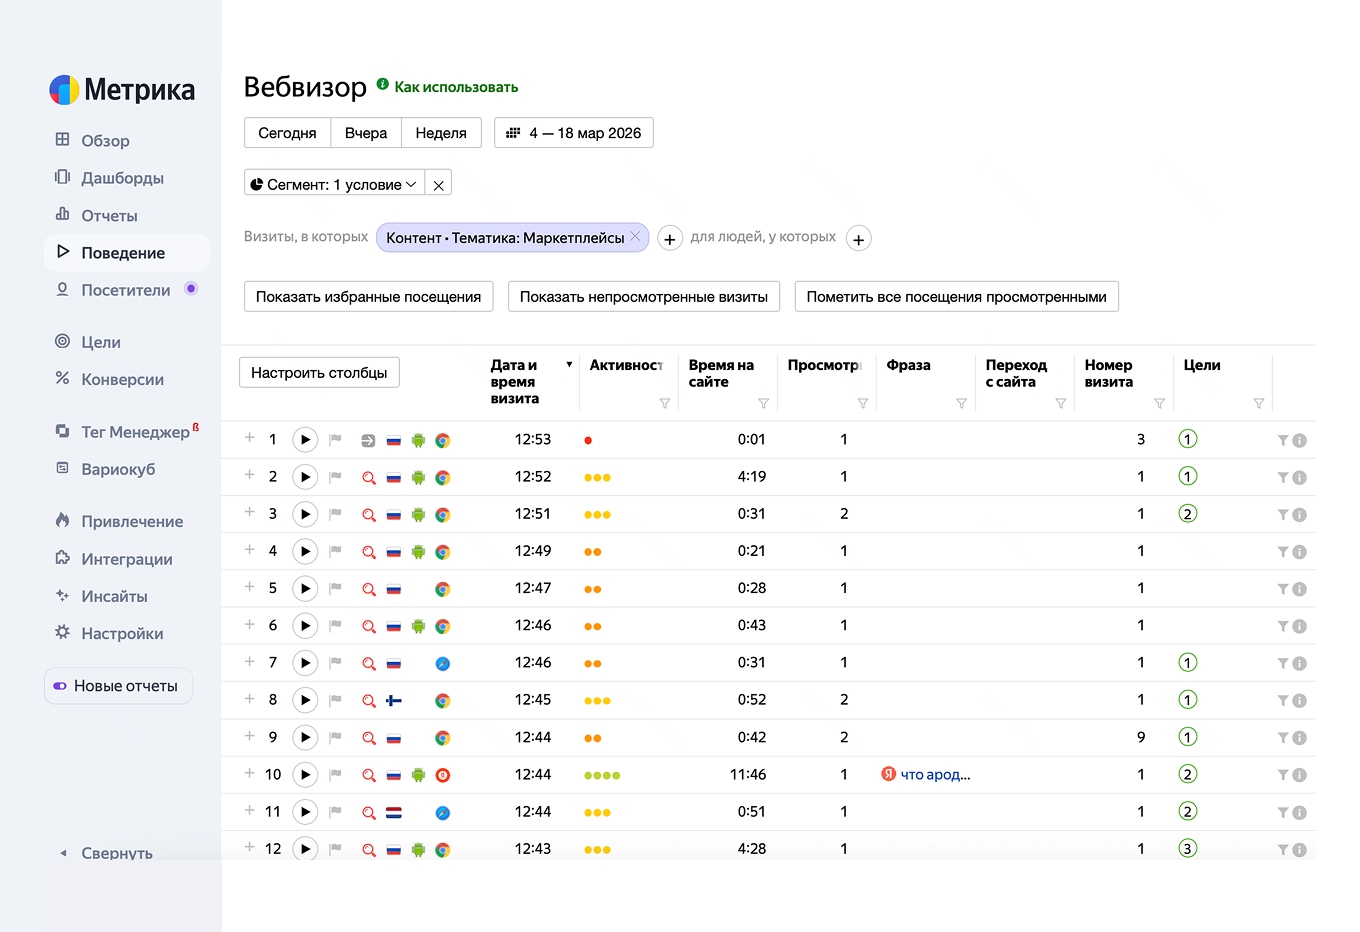This screenshot has height=932, width=1360.
Task: Add a visit condition with plus button
Action: pos(670,239)
